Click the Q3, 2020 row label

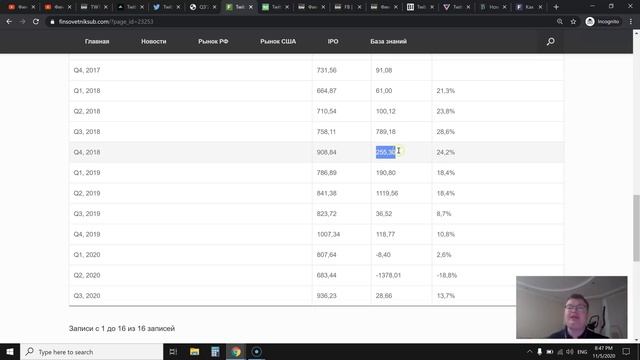(x=87, y=296)
